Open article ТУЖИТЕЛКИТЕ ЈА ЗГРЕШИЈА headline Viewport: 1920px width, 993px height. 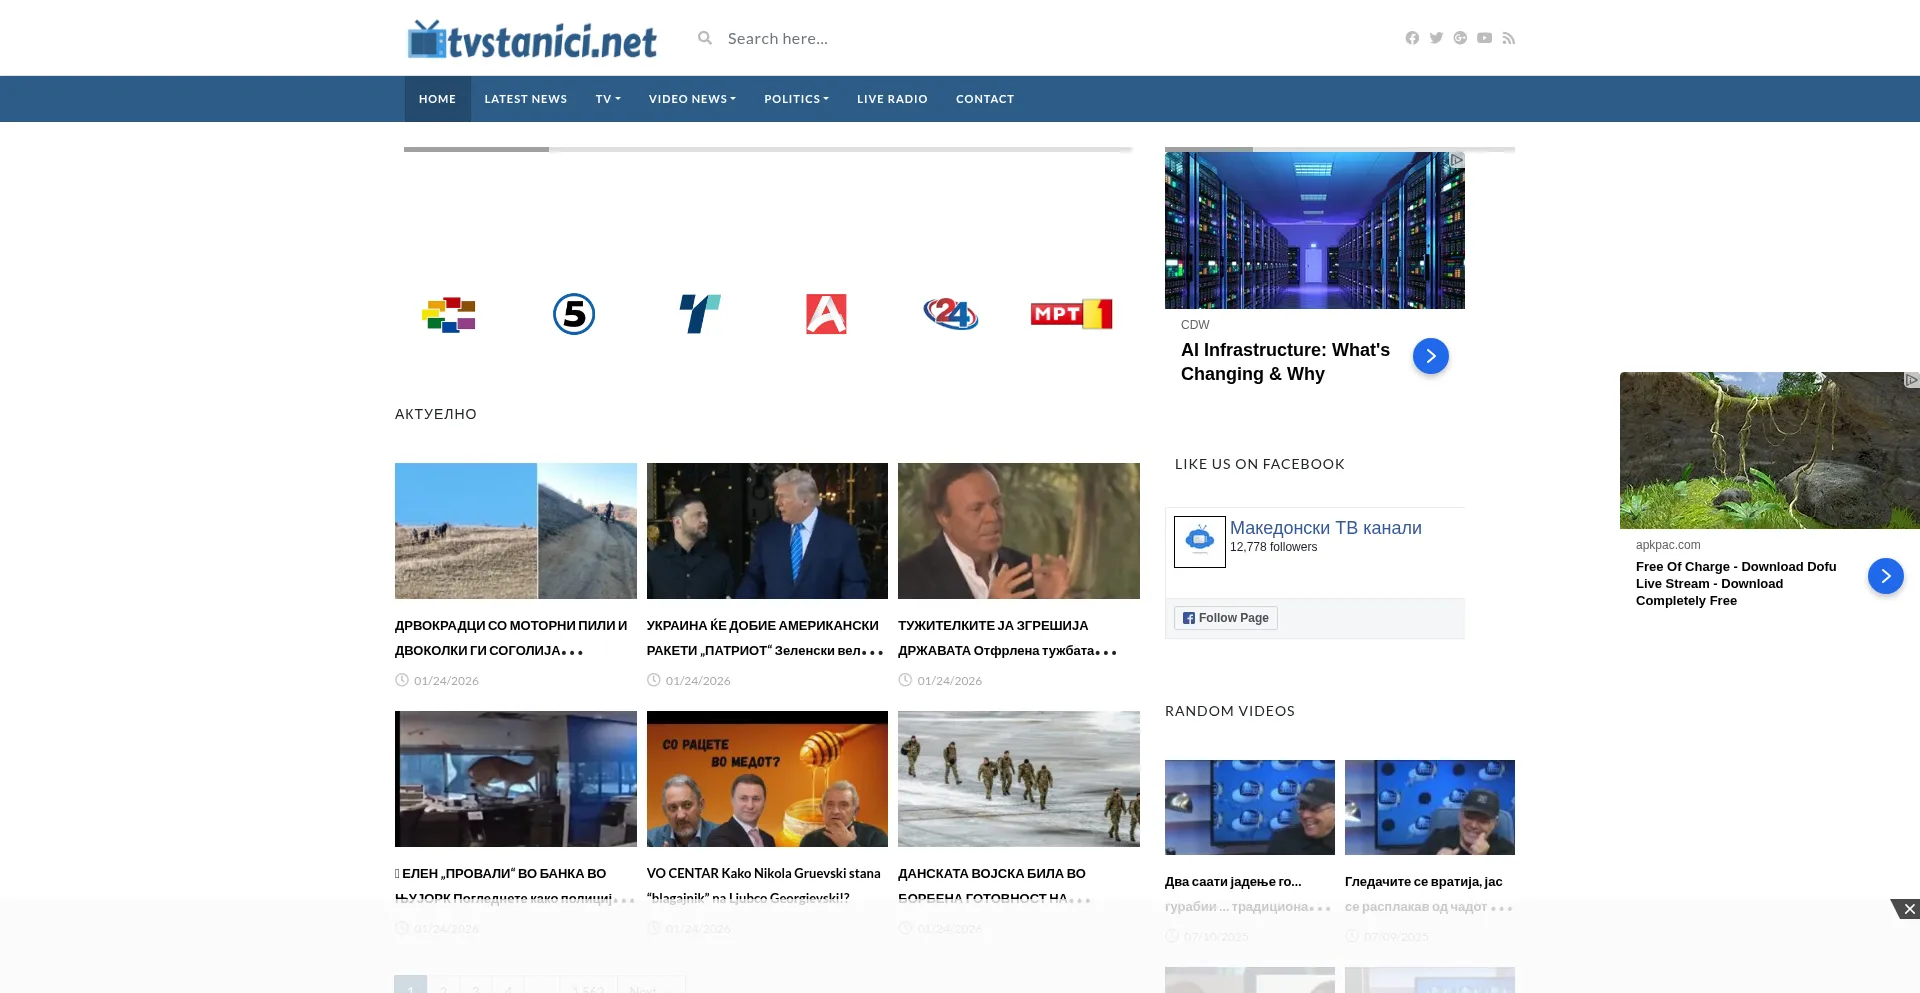(1007, 638)
